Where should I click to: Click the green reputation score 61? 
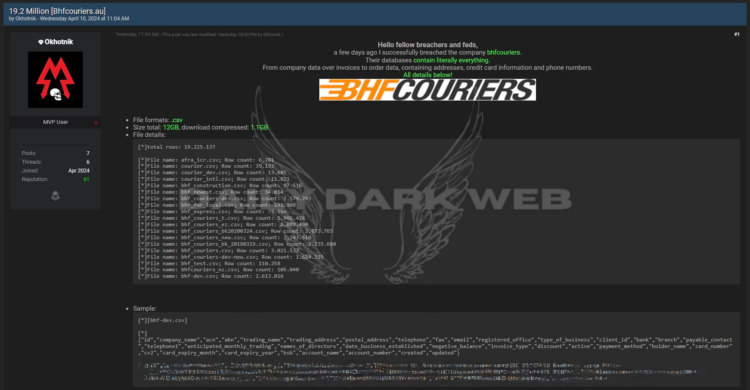pyautogui.click(x=86, y=179)
